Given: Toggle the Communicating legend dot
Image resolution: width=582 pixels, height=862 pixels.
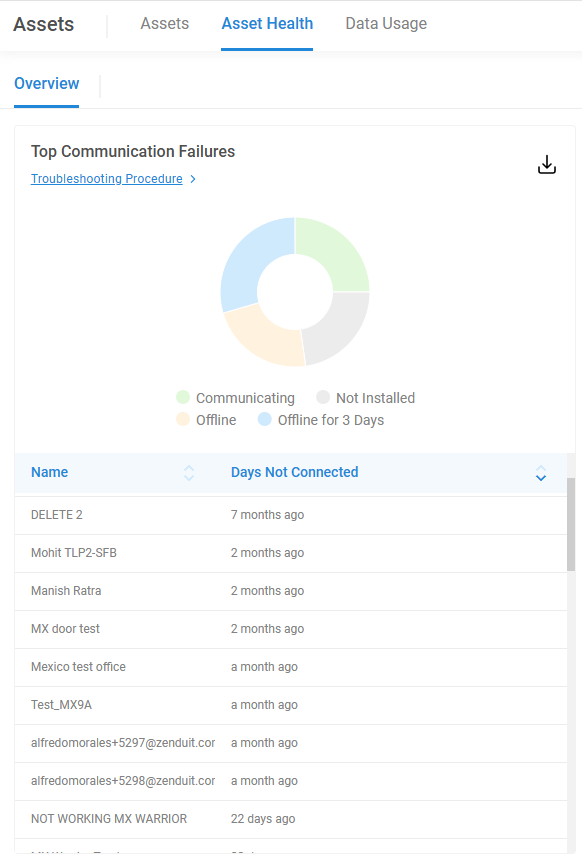Looking at the screenshot, I should [x=183, y=397].
